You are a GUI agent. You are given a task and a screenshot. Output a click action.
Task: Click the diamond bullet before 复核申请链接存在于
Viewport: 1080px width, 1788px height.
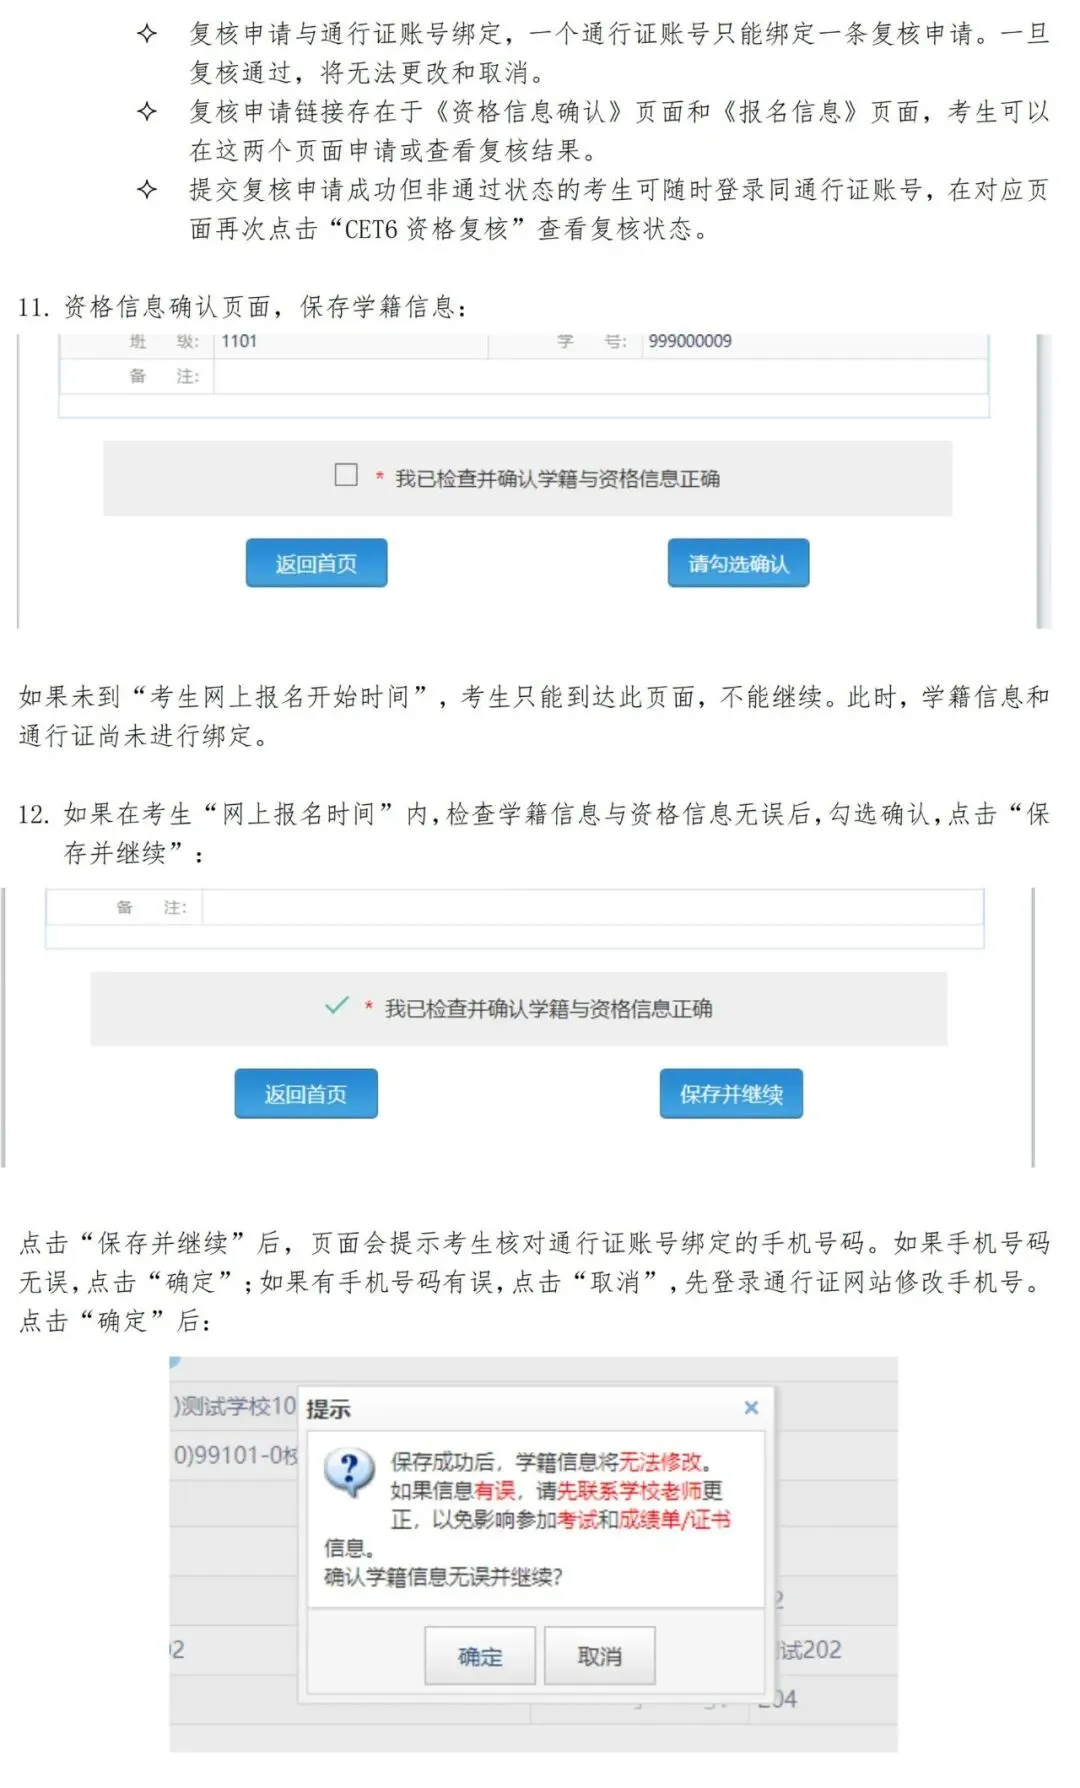click(147, 112)
